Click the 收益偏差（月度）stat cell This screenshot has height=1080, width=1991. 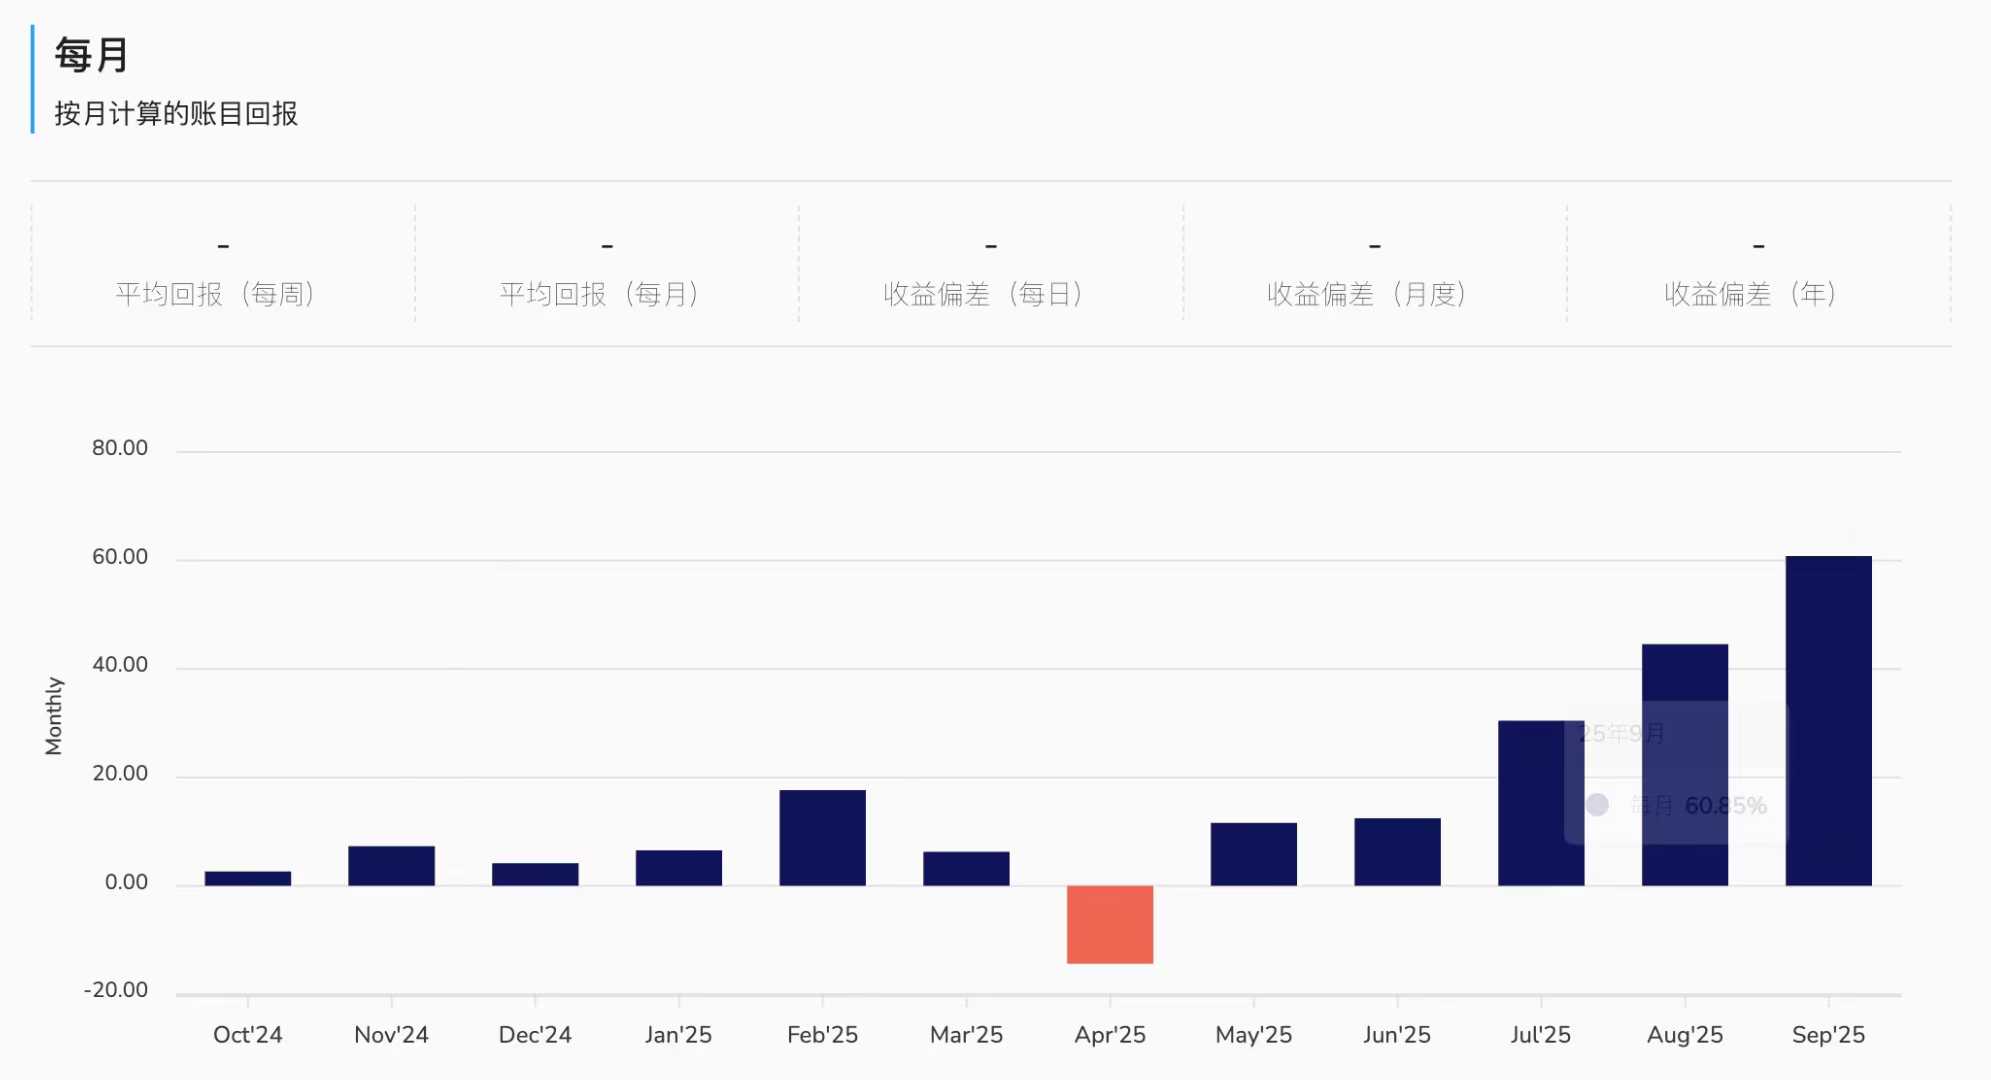[1374, 267]
